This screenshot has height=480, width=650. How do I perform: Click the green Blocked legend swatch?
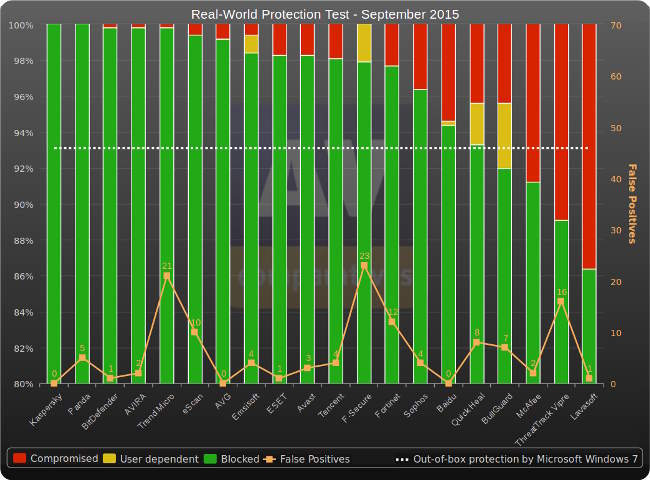tap(210, 459)
